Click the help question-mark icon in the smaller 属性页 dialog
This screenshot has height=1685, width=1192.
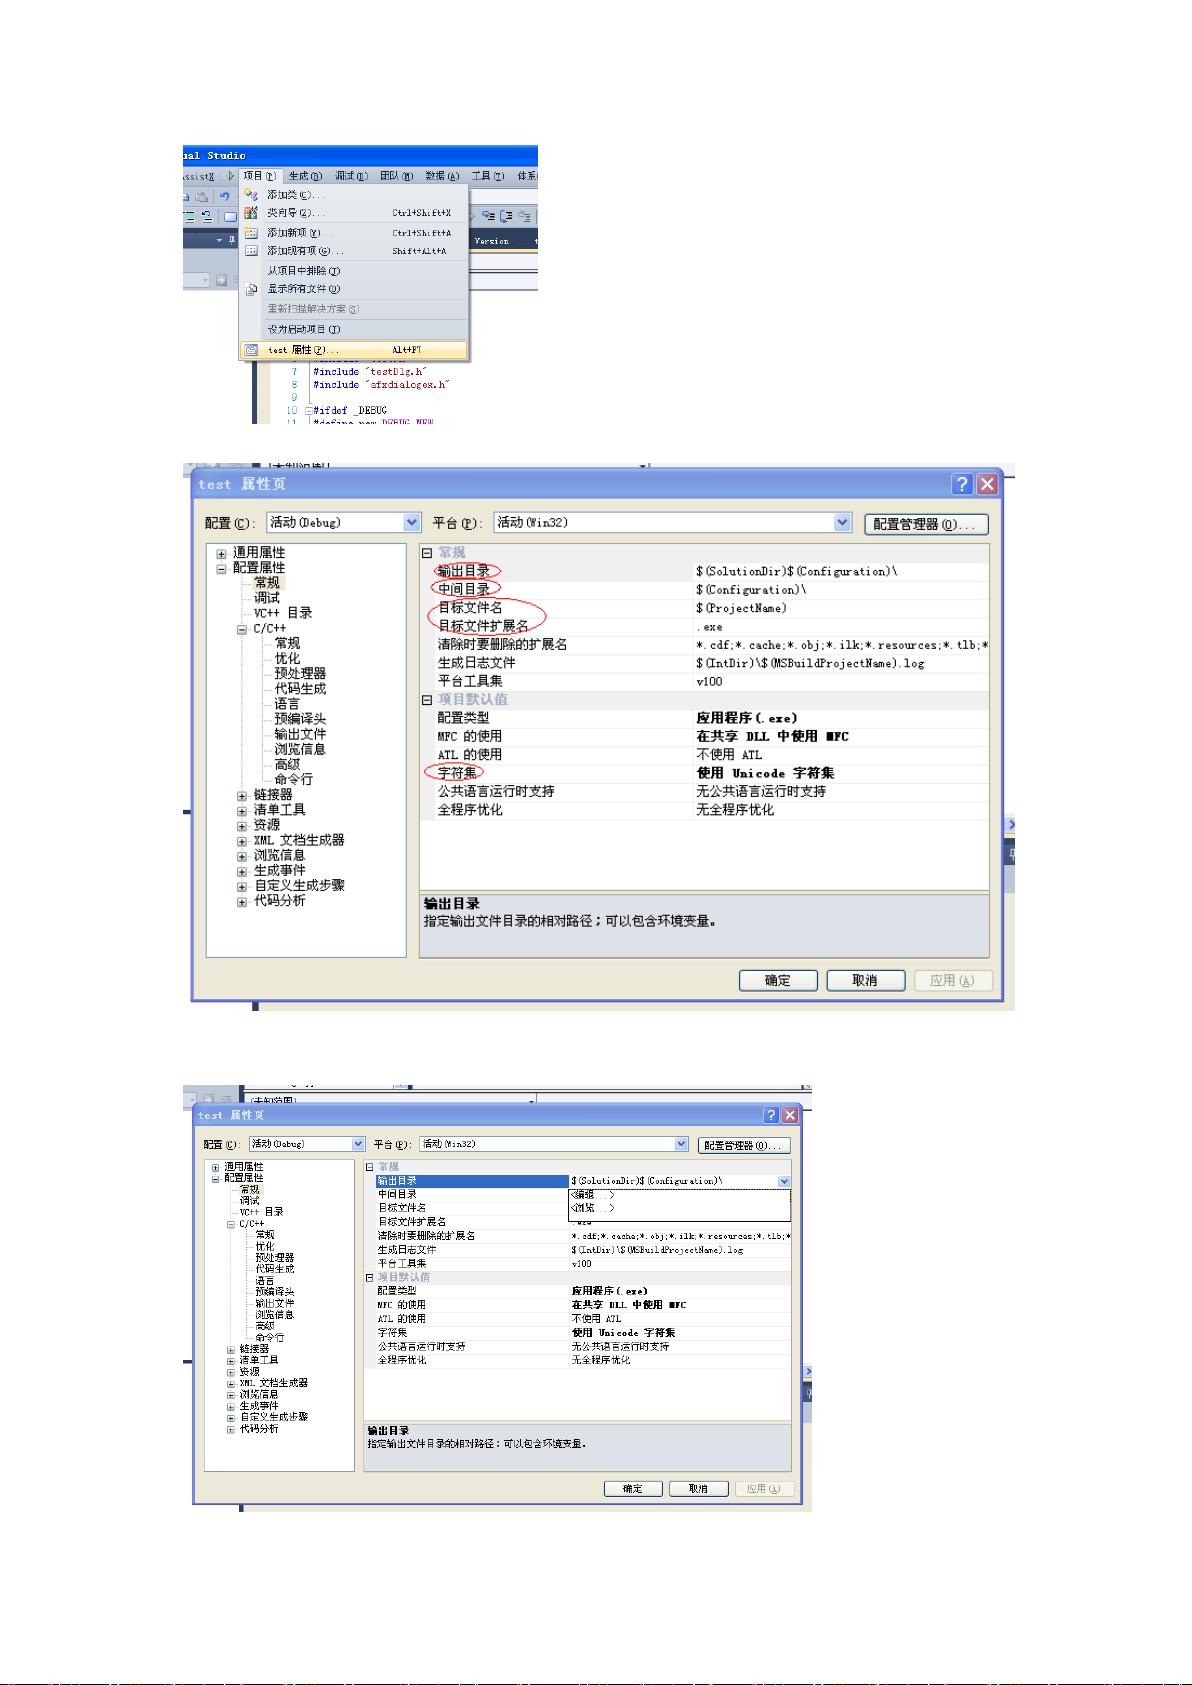[x=771, y=1115]
